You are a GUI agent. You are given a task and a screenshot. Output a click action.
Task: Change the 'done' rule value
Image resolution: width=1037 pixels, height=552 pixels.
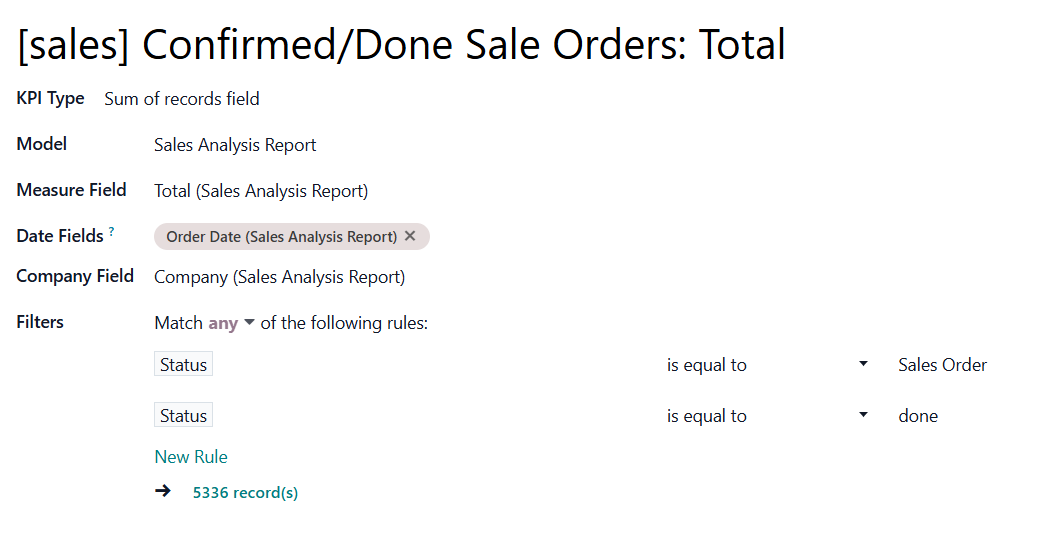point(918,416)
